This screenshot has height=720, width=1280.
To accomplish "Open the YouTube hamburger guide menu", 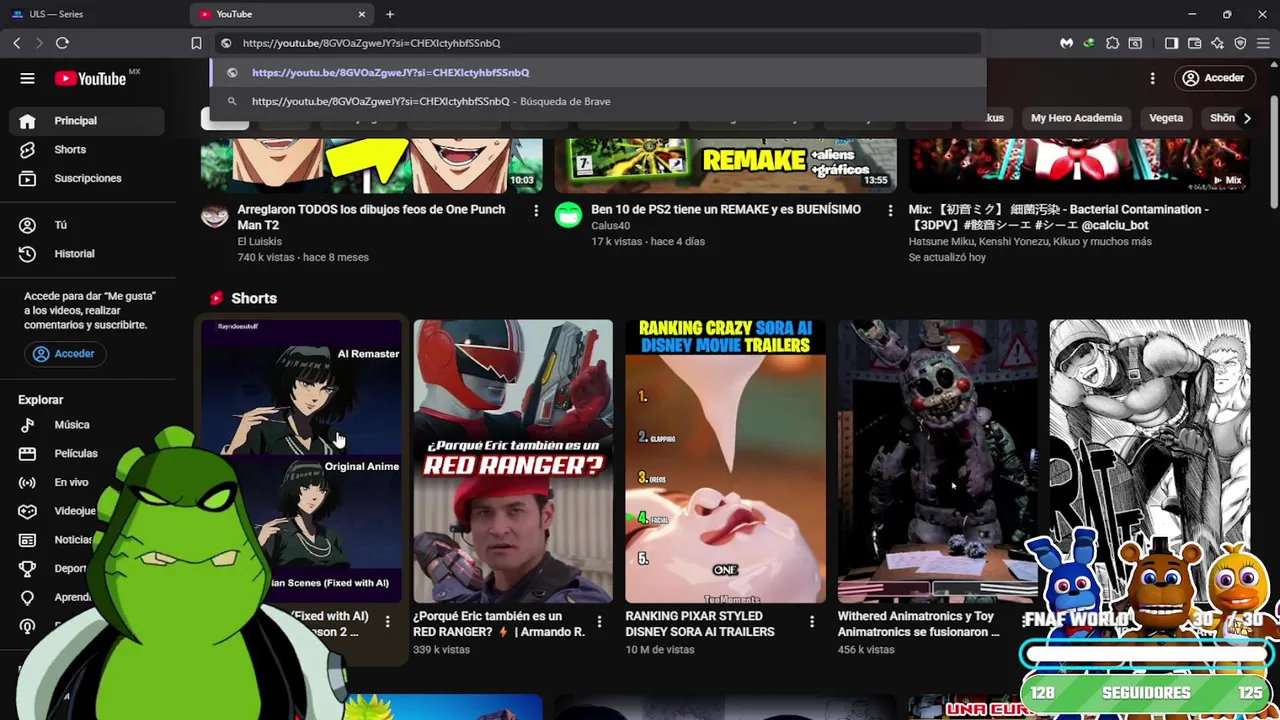I will pyautogui.click(x=27, y=78).
